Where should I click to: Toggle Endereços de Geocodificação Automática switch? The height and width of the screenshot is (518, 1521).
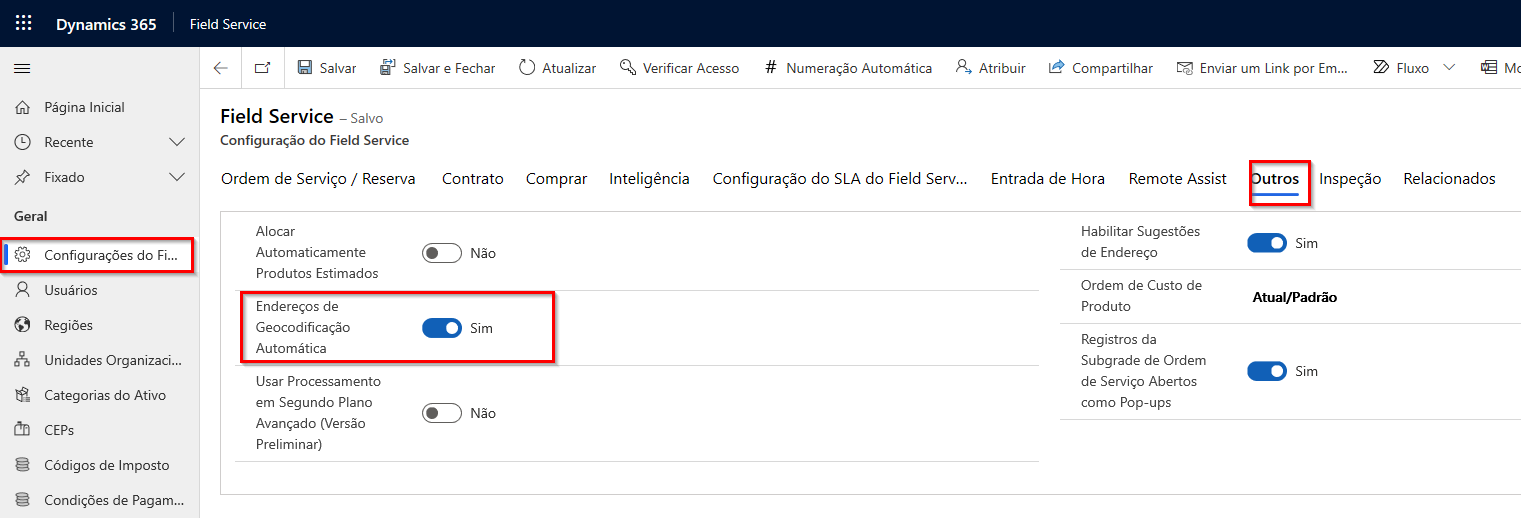[x=442, y=328]
